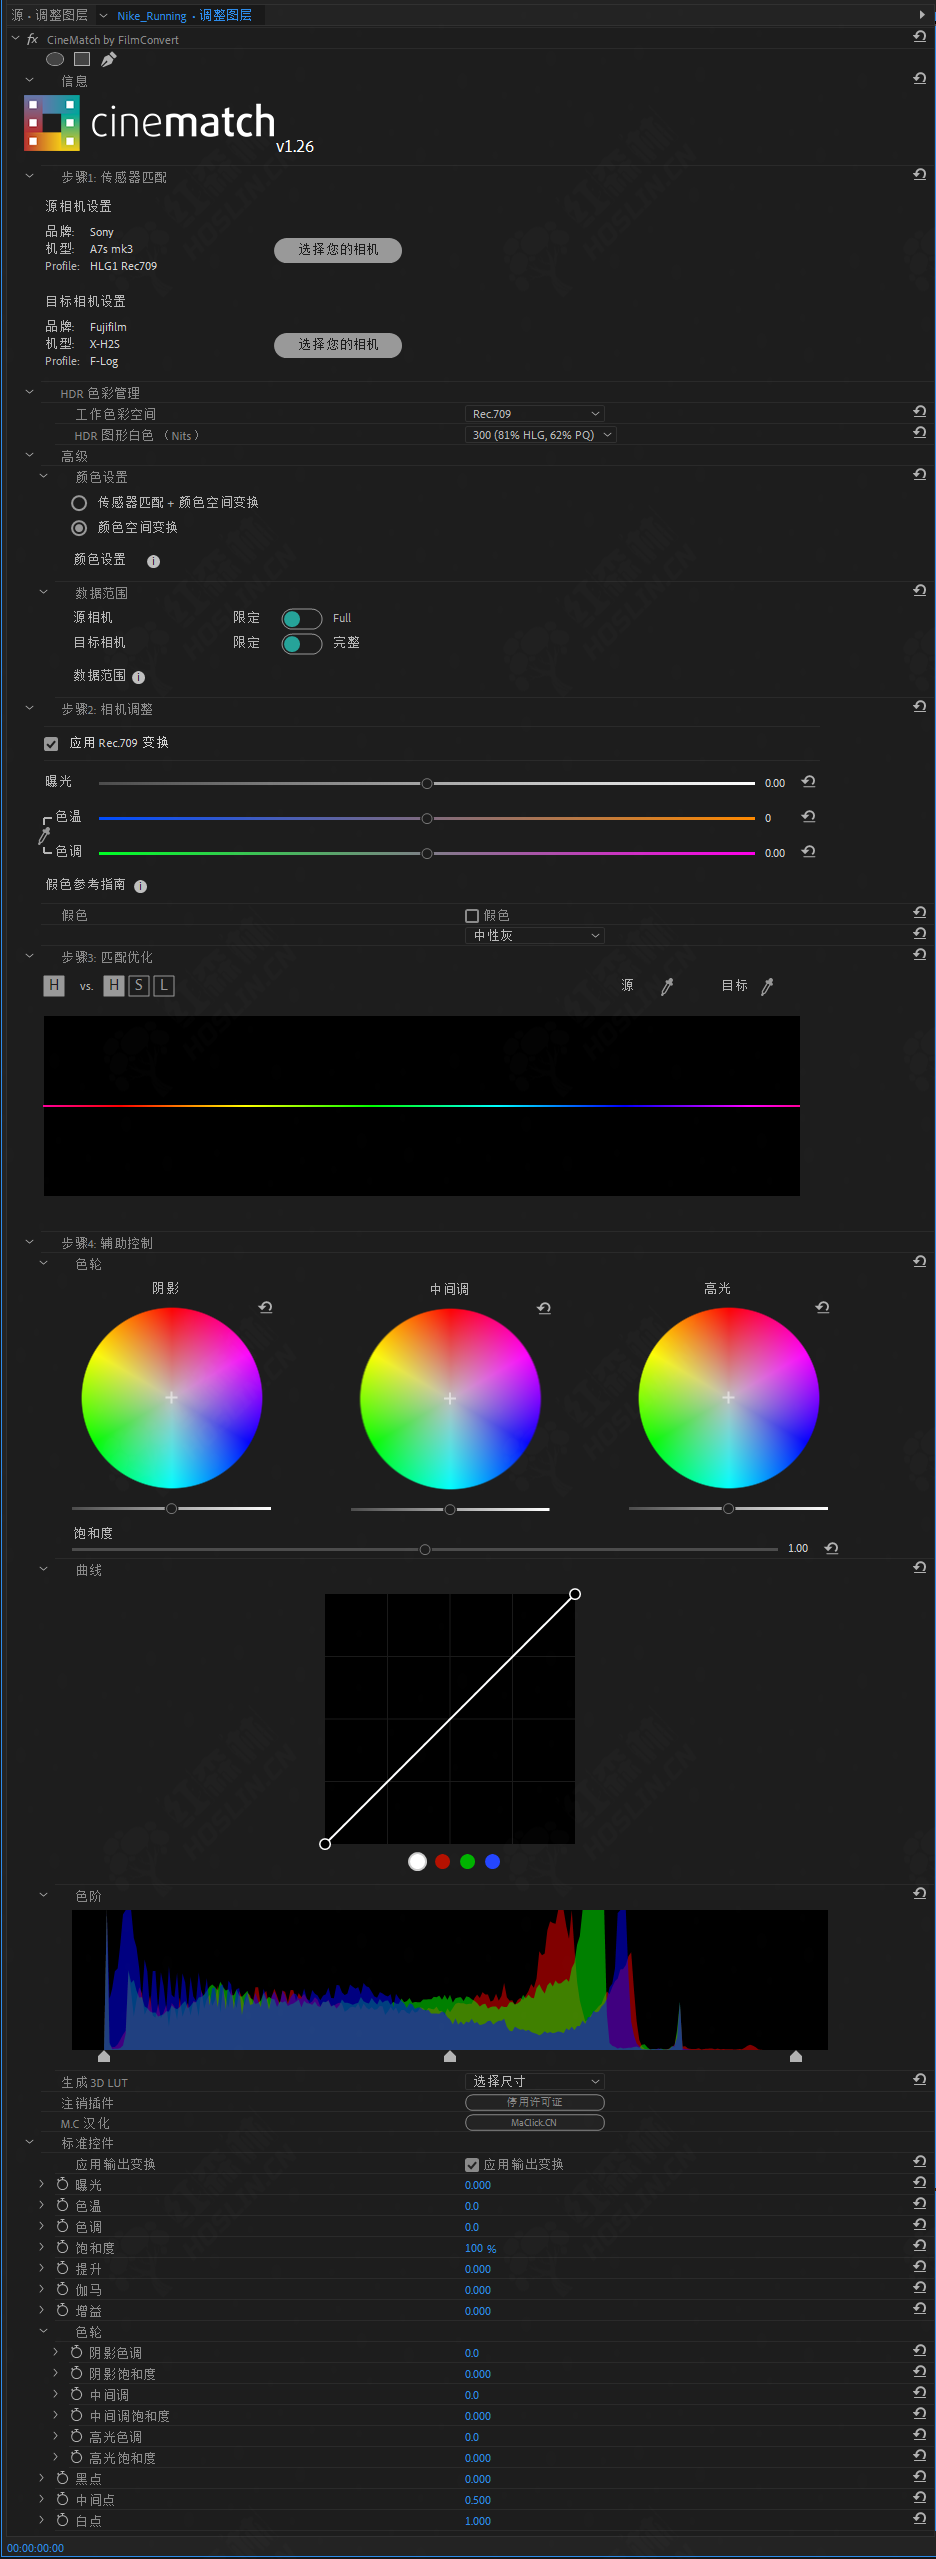Click the levels midpoint marker
Viewport: 936px width, 2559px height.
click(450, 2057)
